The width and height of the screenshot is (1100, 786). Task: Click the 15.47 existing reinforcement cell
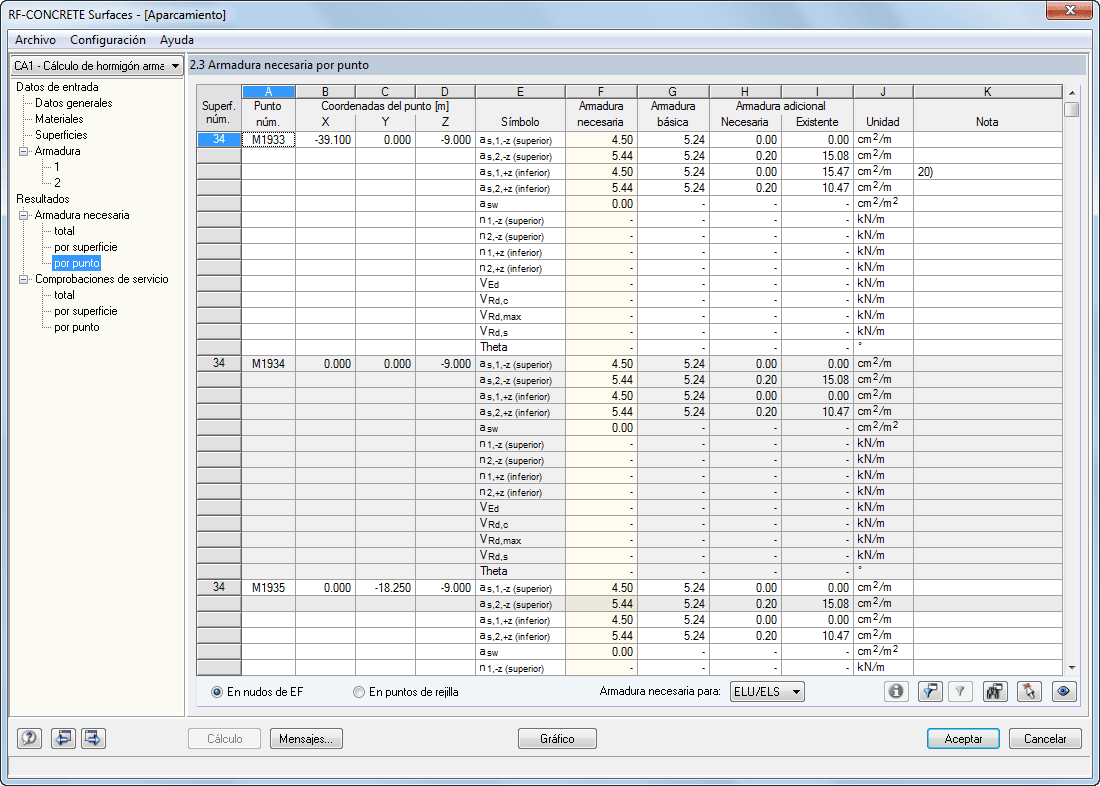pos(817,172)
